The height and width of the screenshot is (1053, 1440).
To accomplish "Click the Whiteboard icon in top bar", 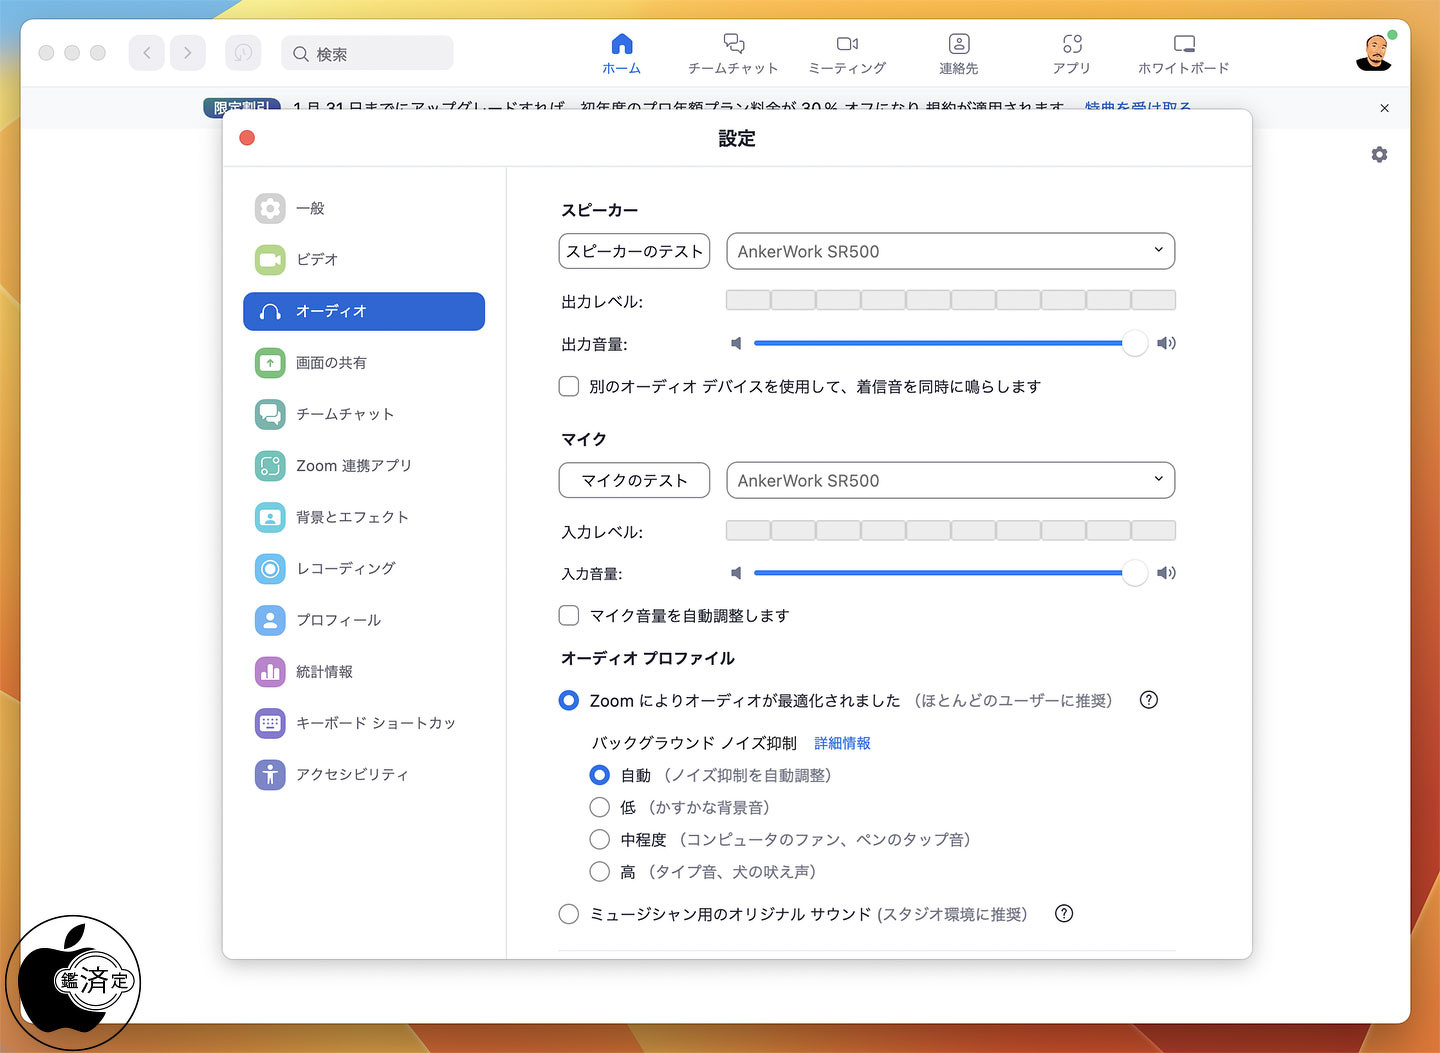I will [1183, 44].
